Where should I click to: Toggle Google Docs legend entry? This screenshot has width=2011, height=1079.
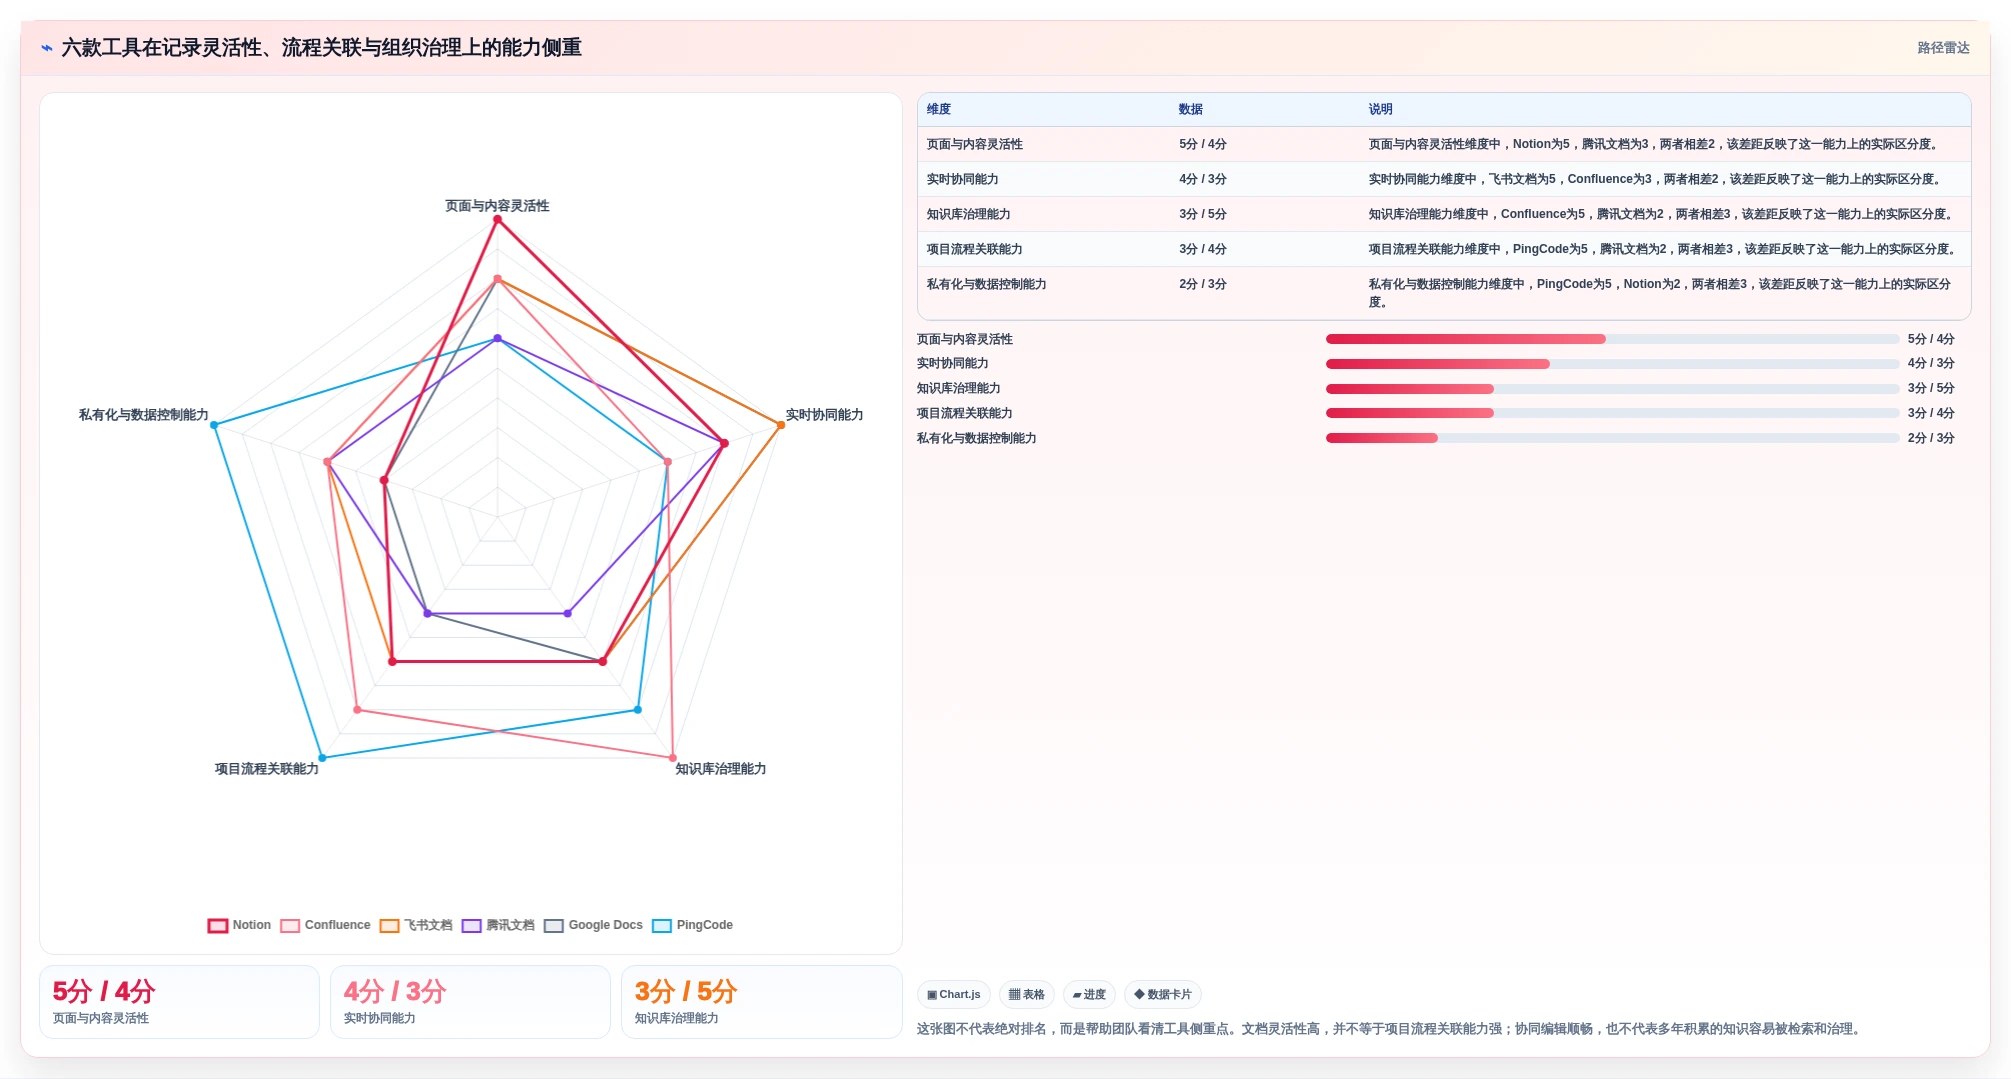594,925
